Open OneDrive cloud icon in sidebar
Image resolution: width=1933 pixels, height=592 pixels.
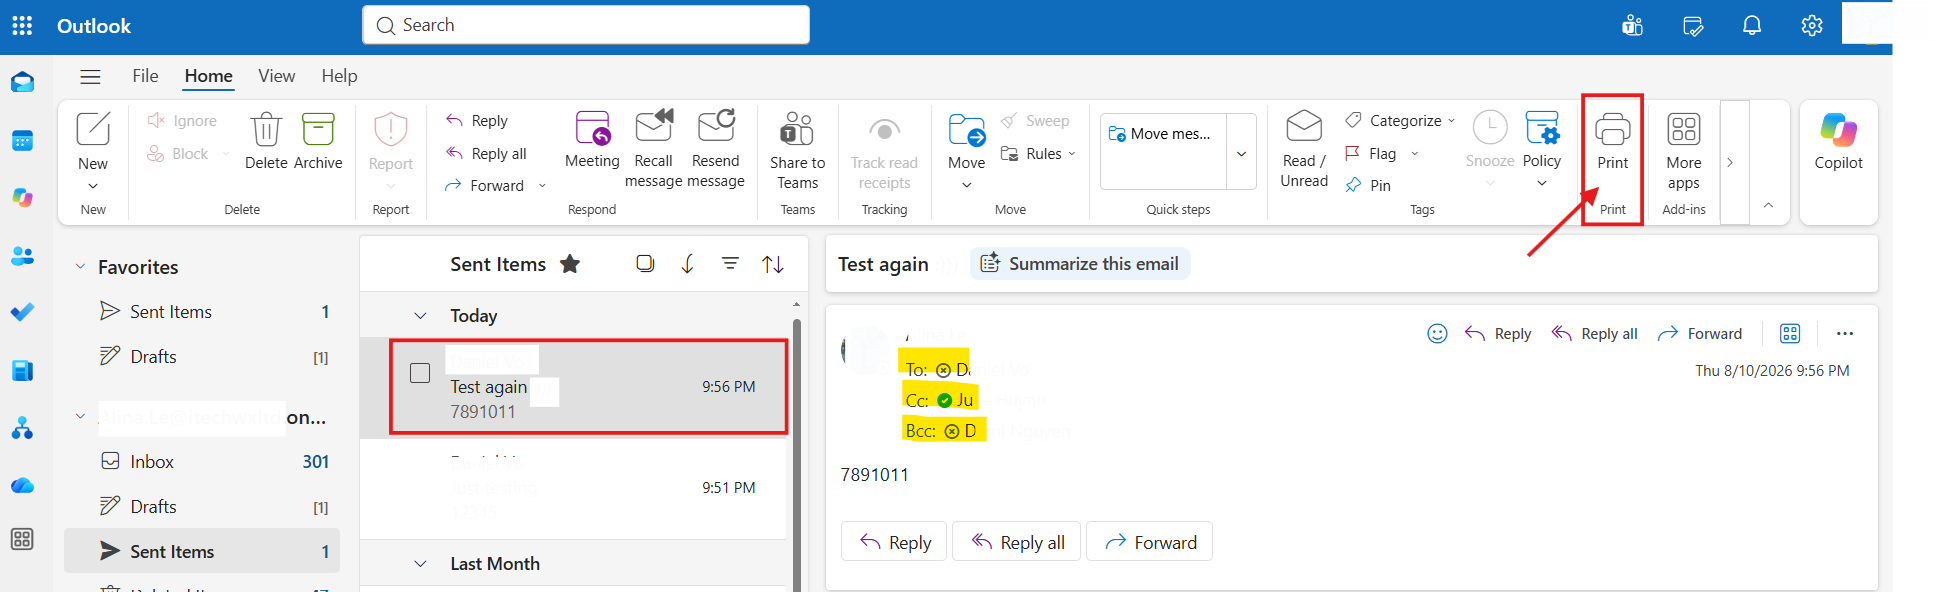pyautogui.click(x=22, y=486)
